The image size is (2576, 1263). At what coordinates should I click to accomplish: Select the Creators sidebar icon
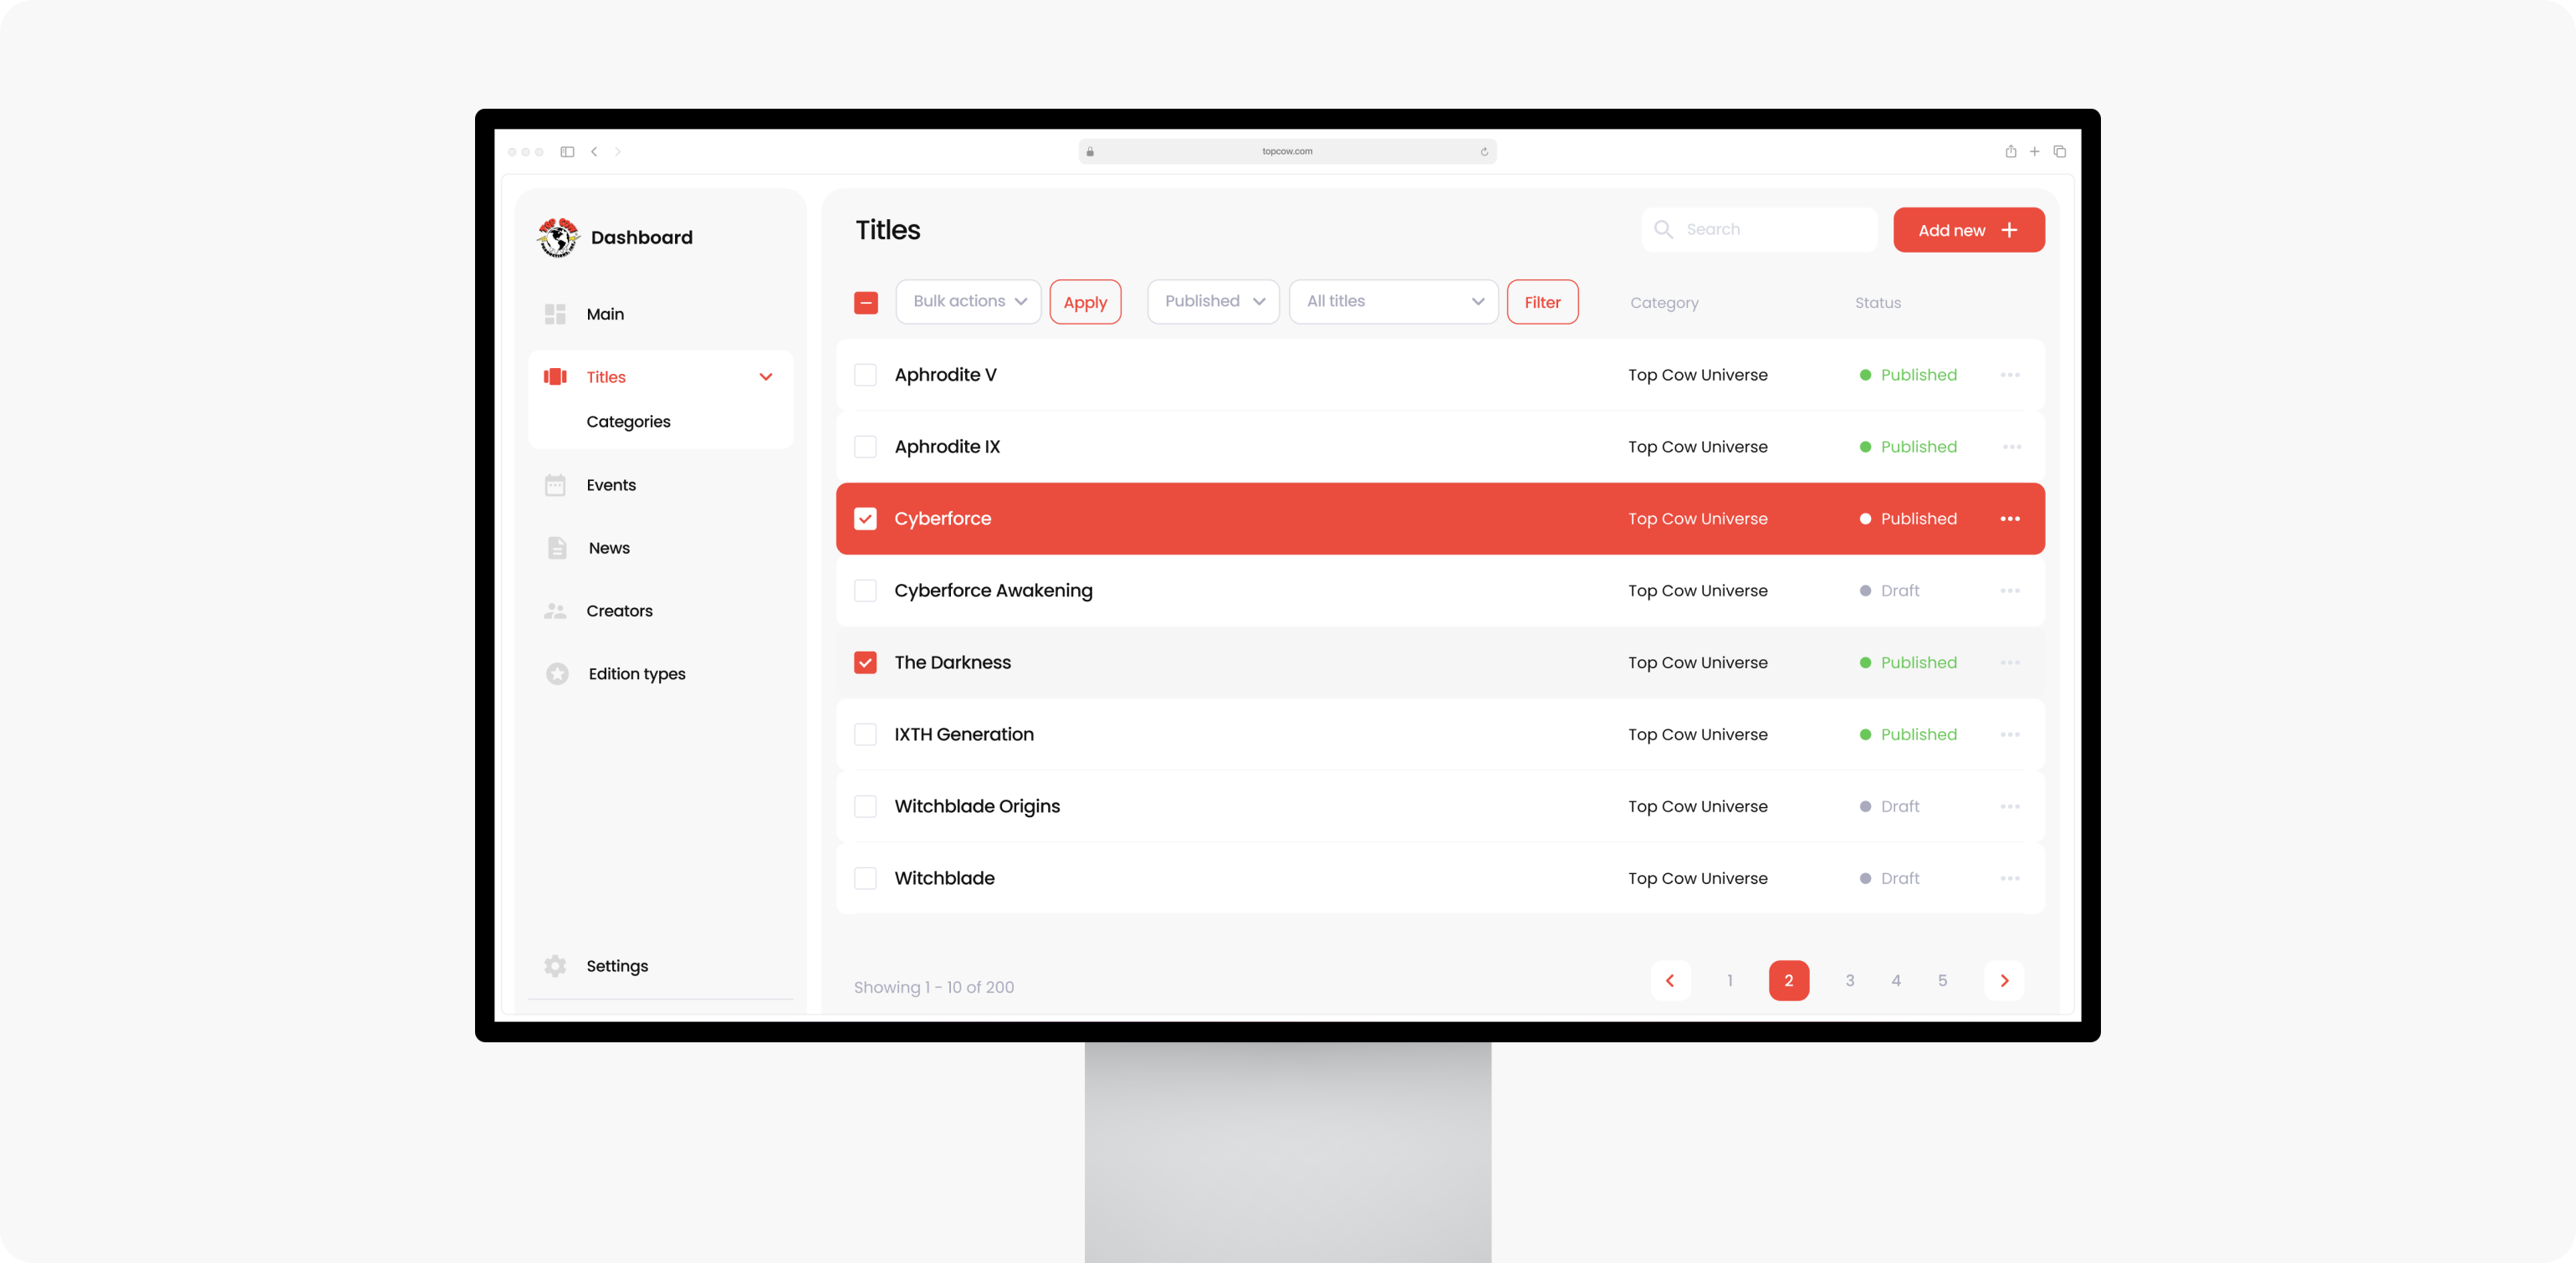[557, 609]
